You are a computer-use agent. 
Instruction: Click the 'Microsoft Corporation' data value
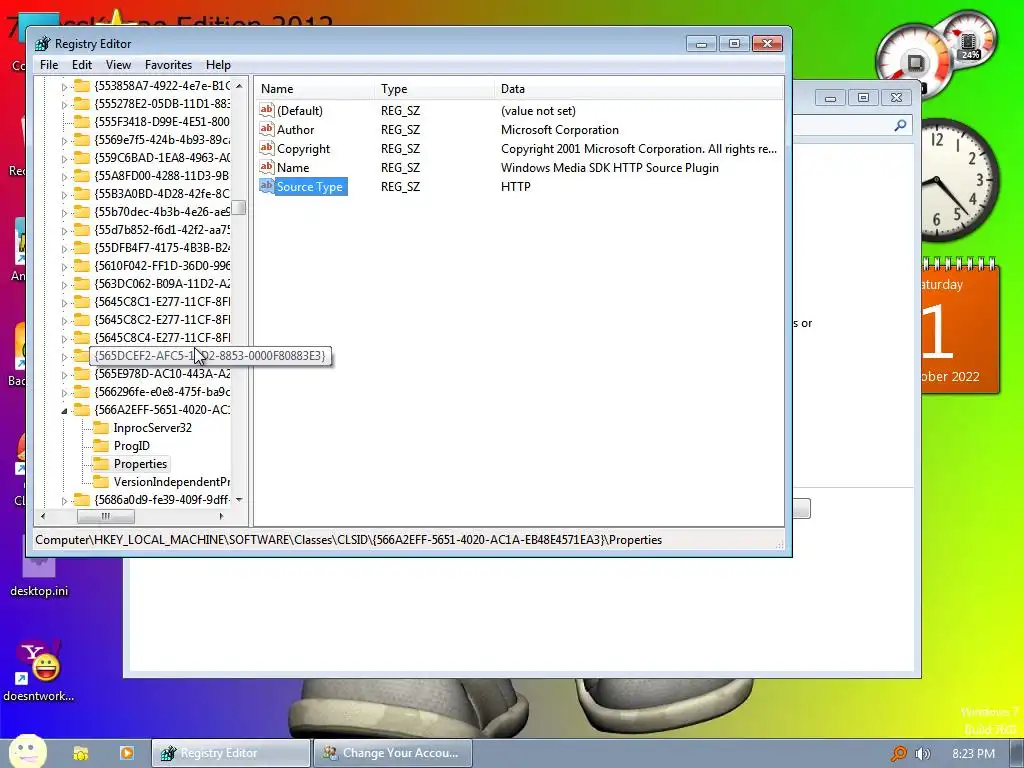560,129
